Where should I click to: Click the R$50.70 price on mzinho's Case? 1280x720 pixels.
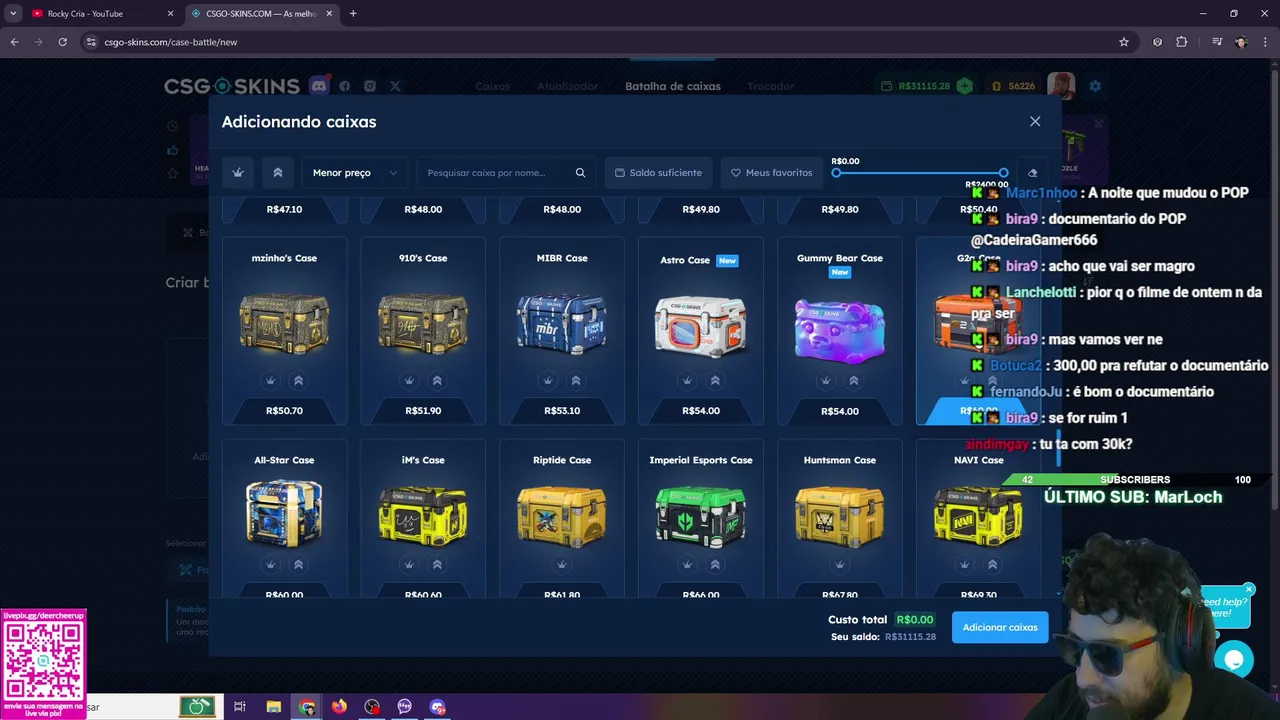pyautogui.click(x=284, y=411)
